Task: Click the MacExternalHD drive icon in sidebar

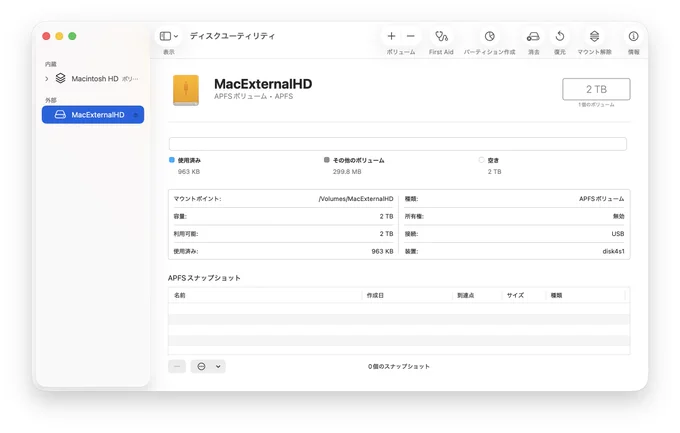Action: 60,115
